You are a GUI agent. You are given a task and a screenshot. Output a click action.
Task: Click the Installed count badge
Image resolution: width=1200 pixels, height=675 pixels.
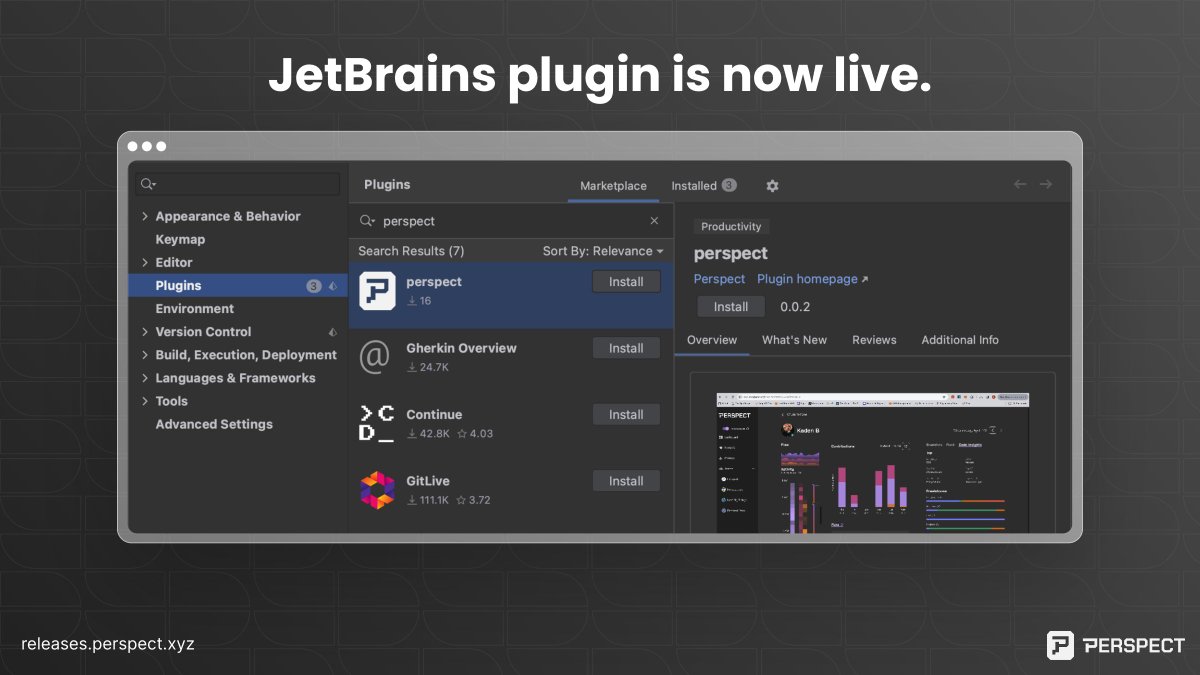point(729,185)
